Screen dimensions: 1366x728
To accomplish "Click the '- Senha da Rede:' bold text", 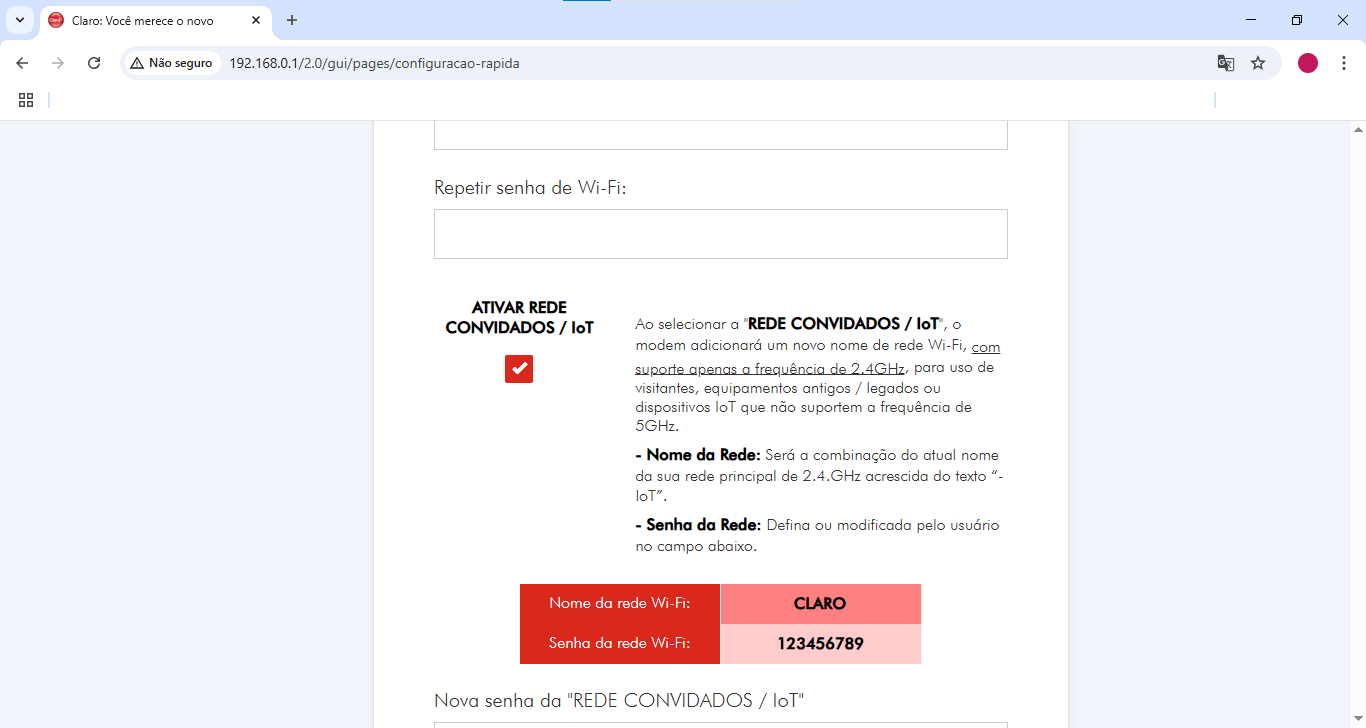I will point(698,525).
